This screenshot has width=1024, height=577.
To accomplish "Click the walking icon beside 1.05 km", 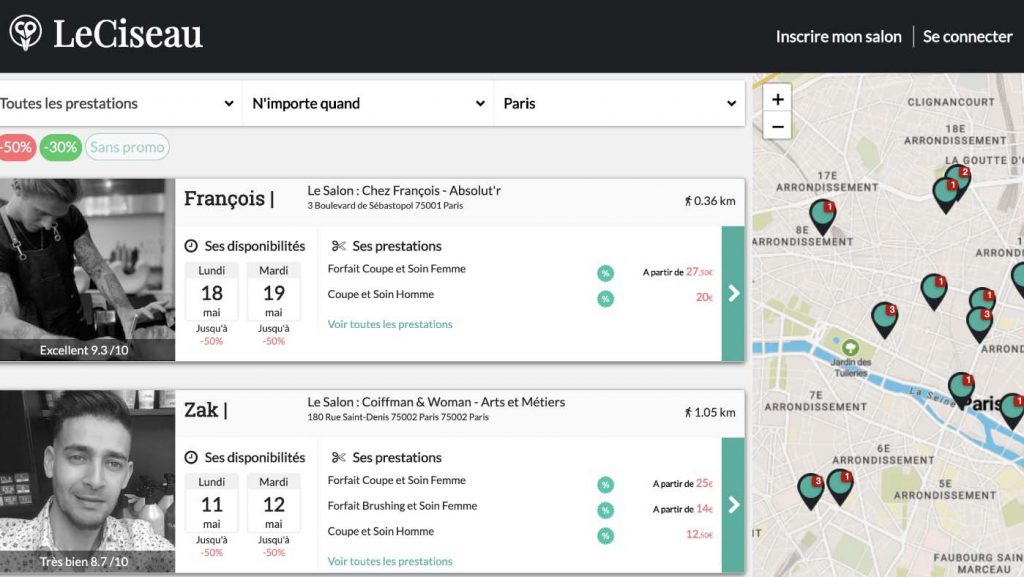I will click(x=688, y=413).
